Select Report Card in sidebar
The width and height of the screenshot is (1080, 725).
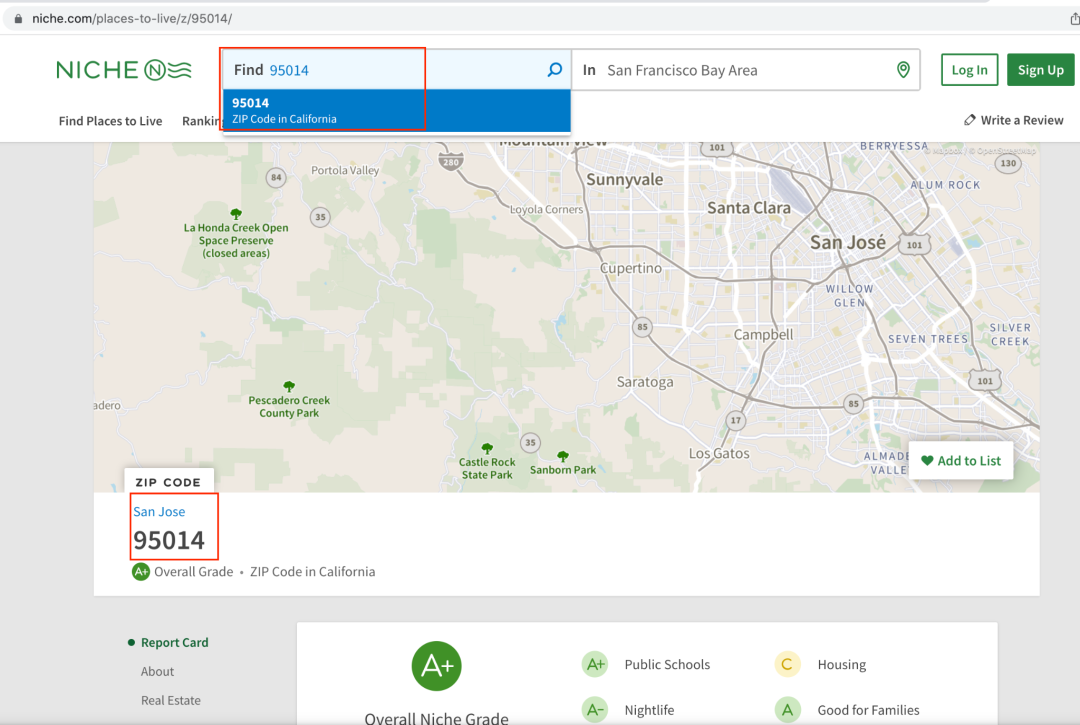(x=174, y=642)
